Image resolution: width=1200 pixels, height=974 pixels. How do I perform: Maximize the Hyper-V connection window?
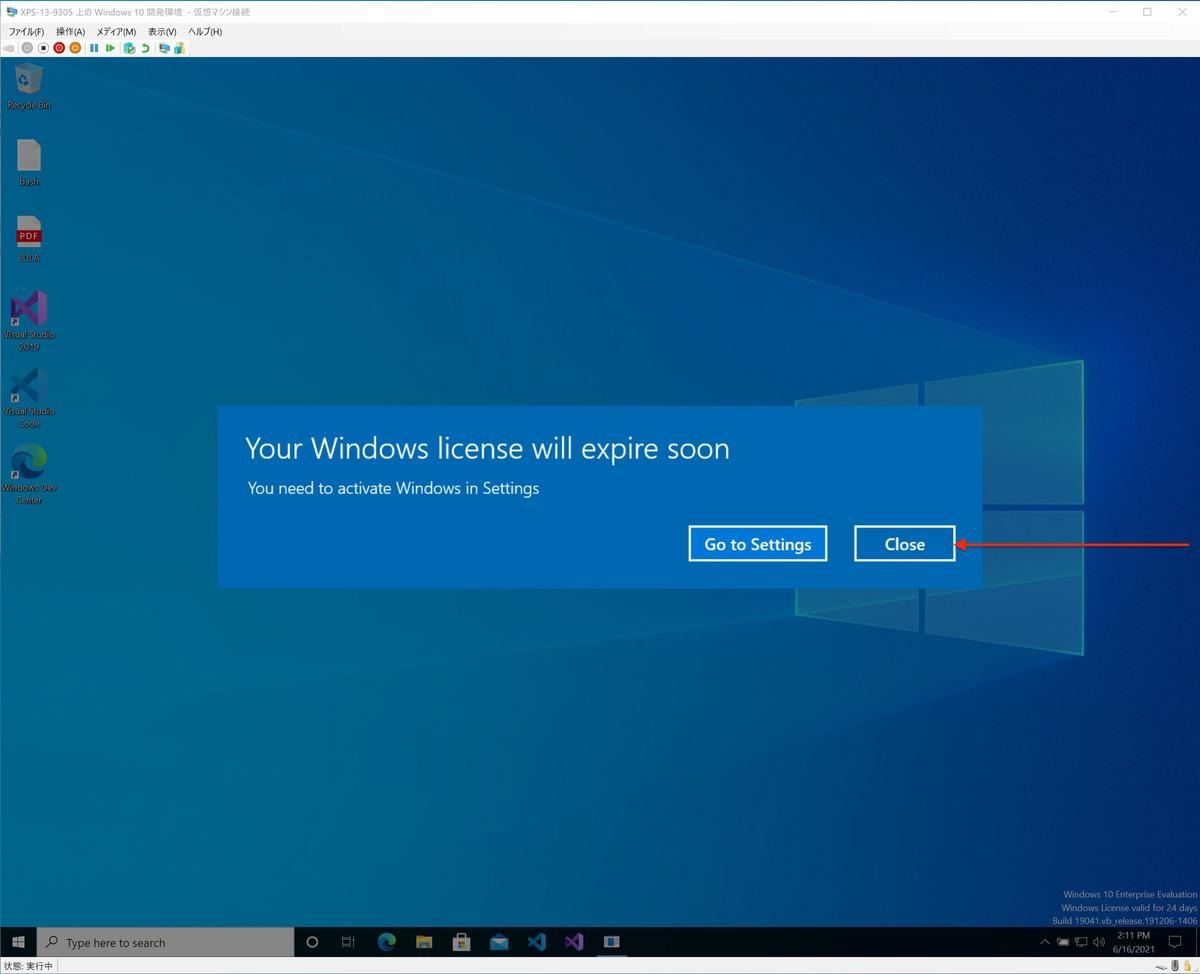1147,12
